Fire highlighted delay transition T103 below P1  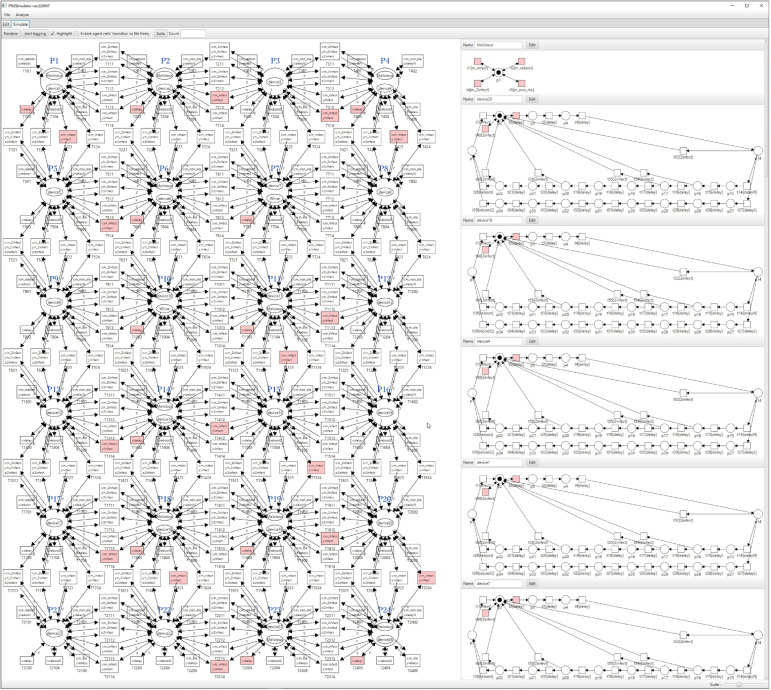pyautogui.click(x=27, y=110)
